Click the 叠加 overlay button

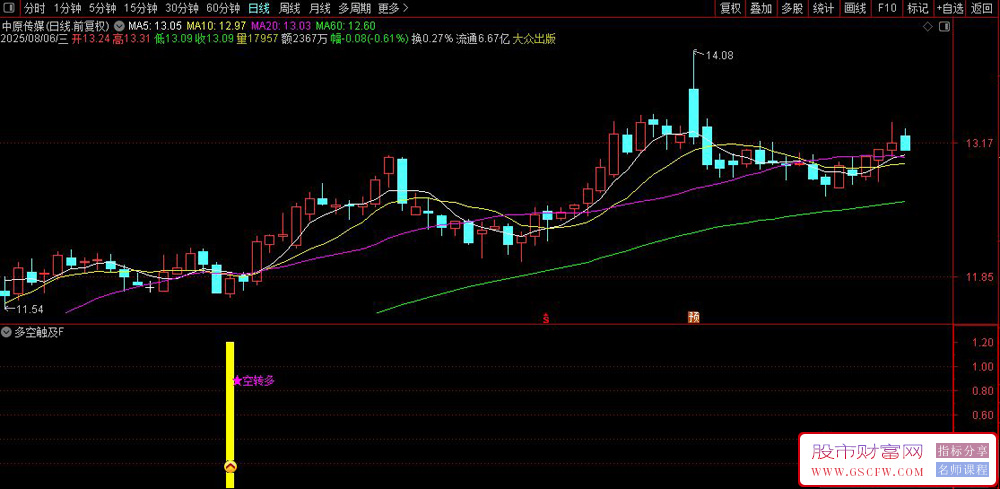(761, 8)
